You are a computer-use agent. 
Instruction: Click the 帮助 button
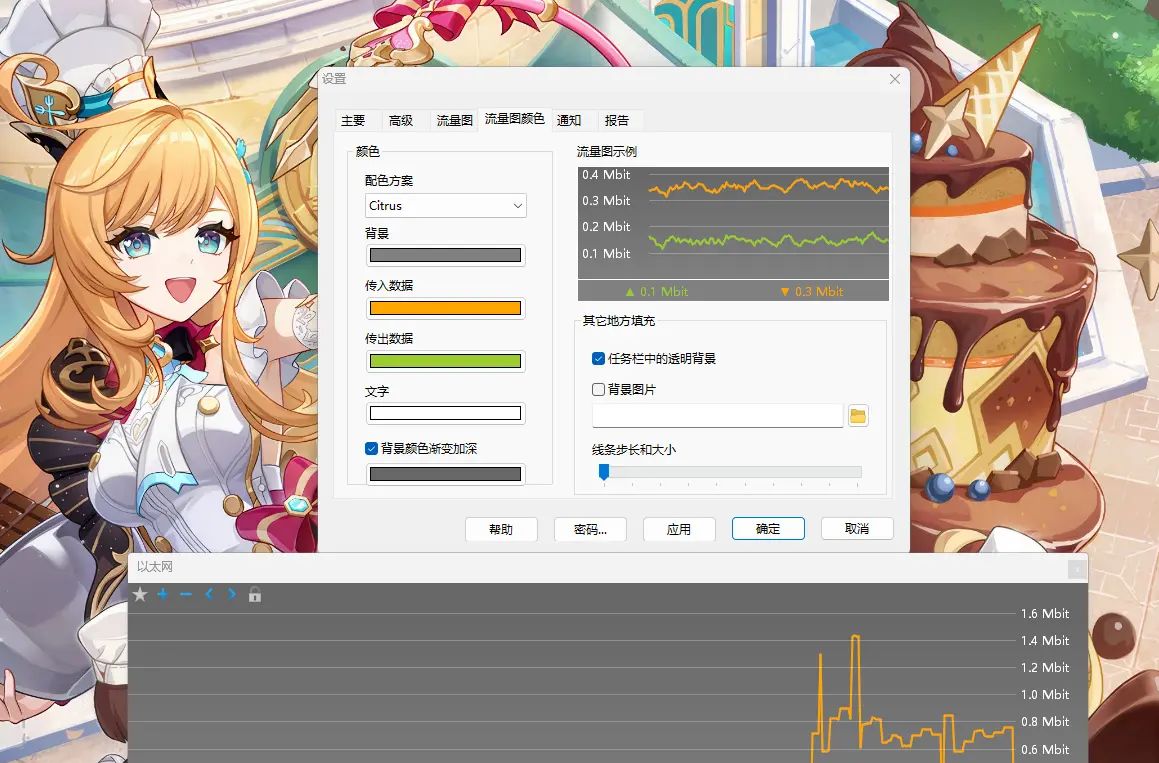pyautogui.click(x=501, y=529)
